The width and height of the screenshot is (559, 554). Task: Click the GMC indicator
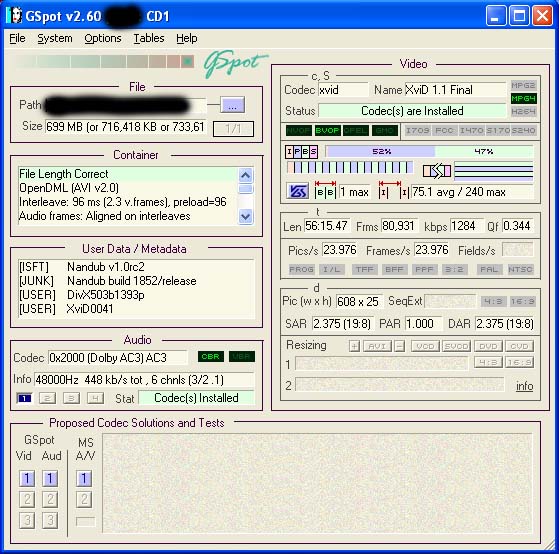tap(384, 130)
